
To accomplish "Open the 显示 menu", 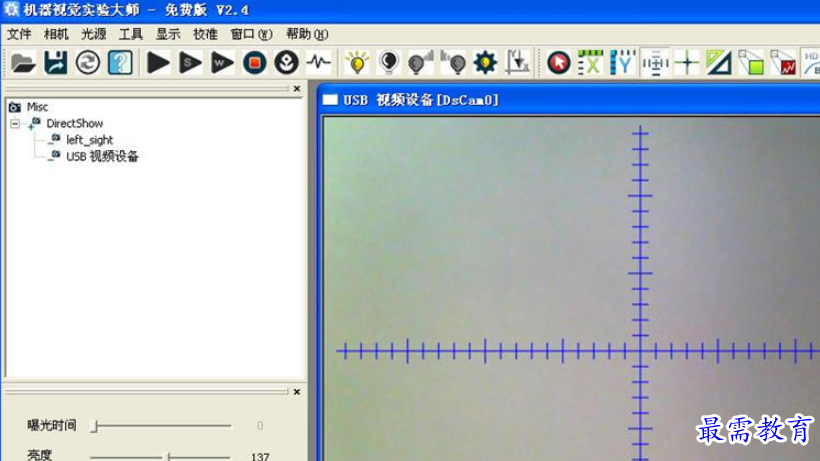I will tap(168, 34).
